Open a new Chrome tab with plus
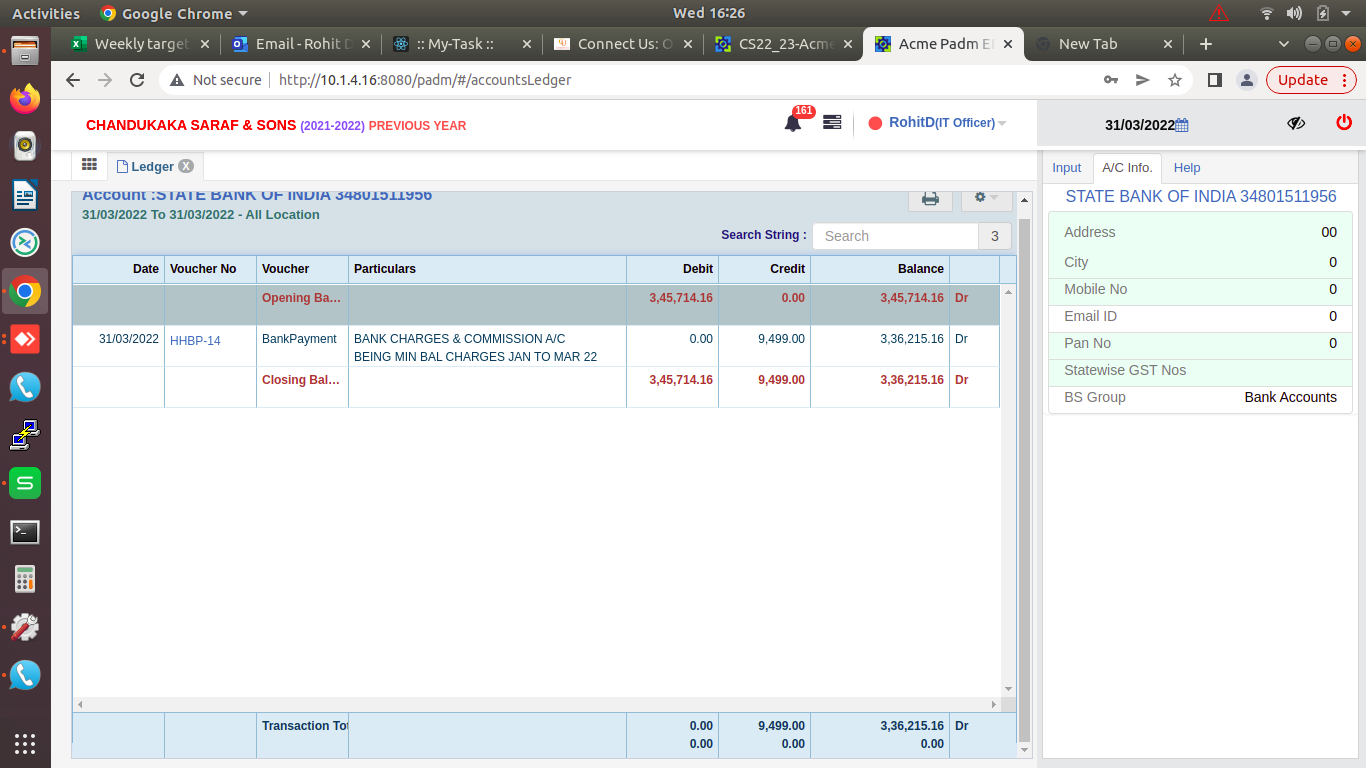Viewport: 1366px width, 768px height. tap(1205, 44)
